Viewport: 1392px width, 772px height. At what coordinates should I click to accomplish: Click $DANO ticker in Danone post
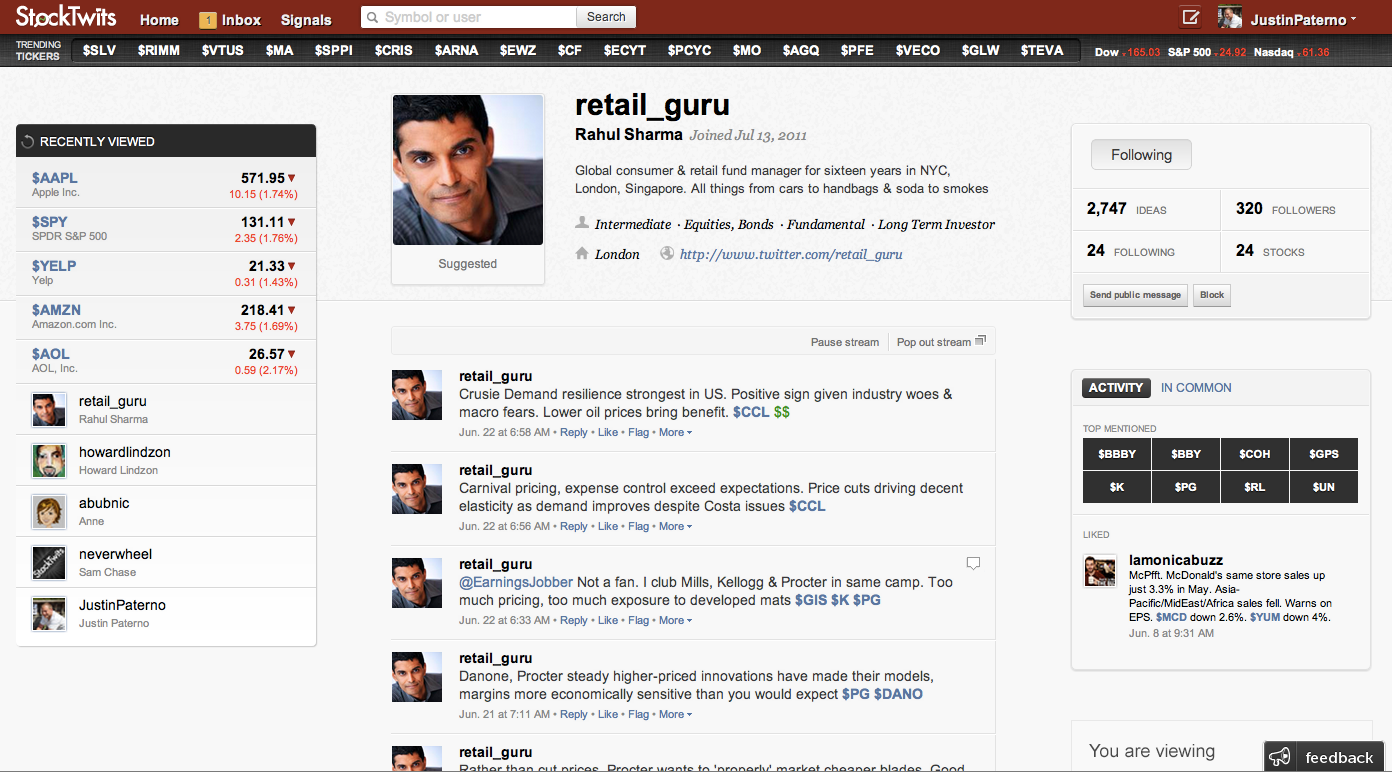pyautogui.click(x=898, y=694)
